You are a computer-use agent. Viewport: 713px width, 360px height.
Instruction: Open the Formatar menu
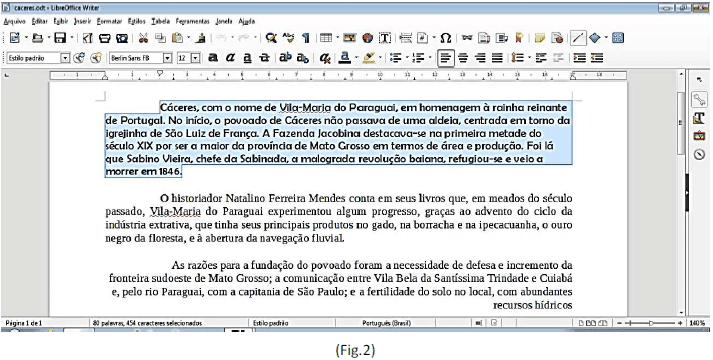pyautogui.click(x=110, y=21)
